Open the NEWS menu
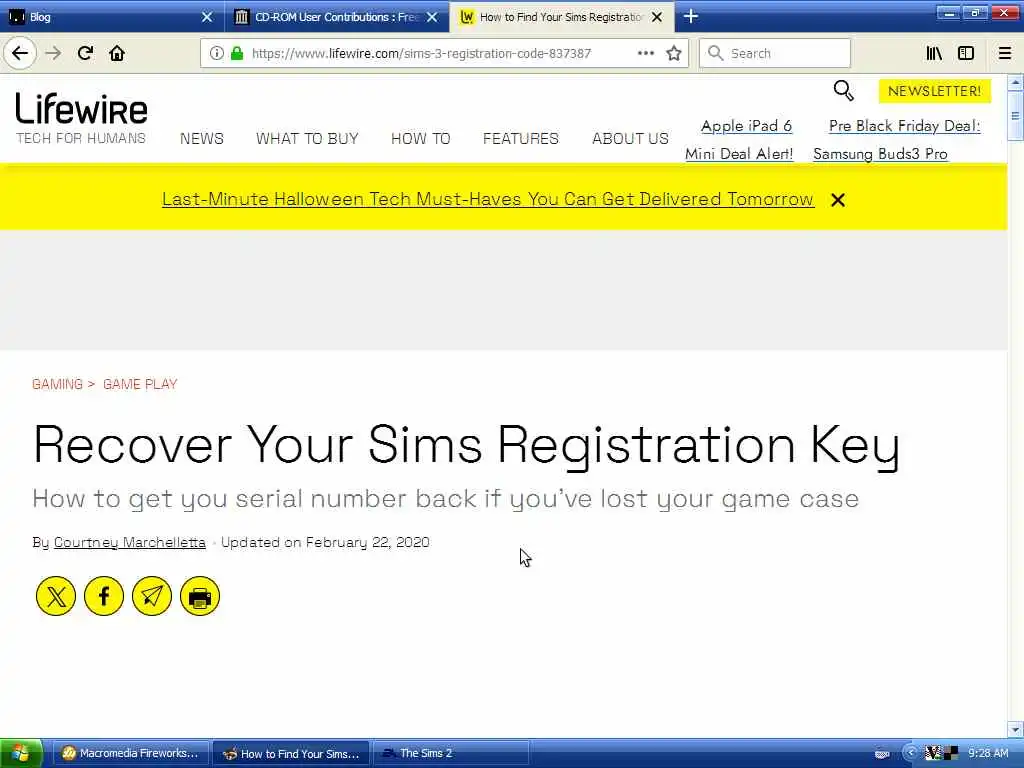 (202, 138)
